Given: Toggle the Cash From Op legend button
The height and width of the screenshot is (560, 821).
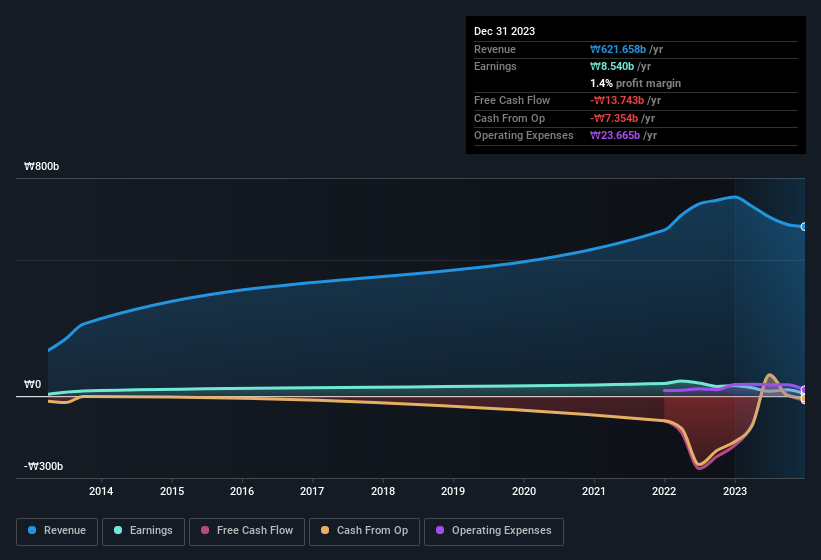Looking at the screenshot, I should pyautogui.click(x=364, y=531).
